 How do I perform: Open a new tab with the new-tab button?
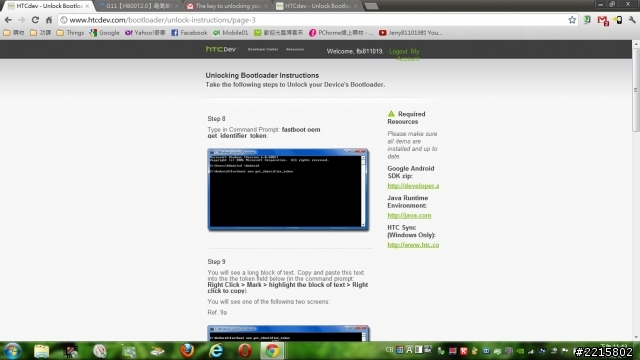[371, 6]
